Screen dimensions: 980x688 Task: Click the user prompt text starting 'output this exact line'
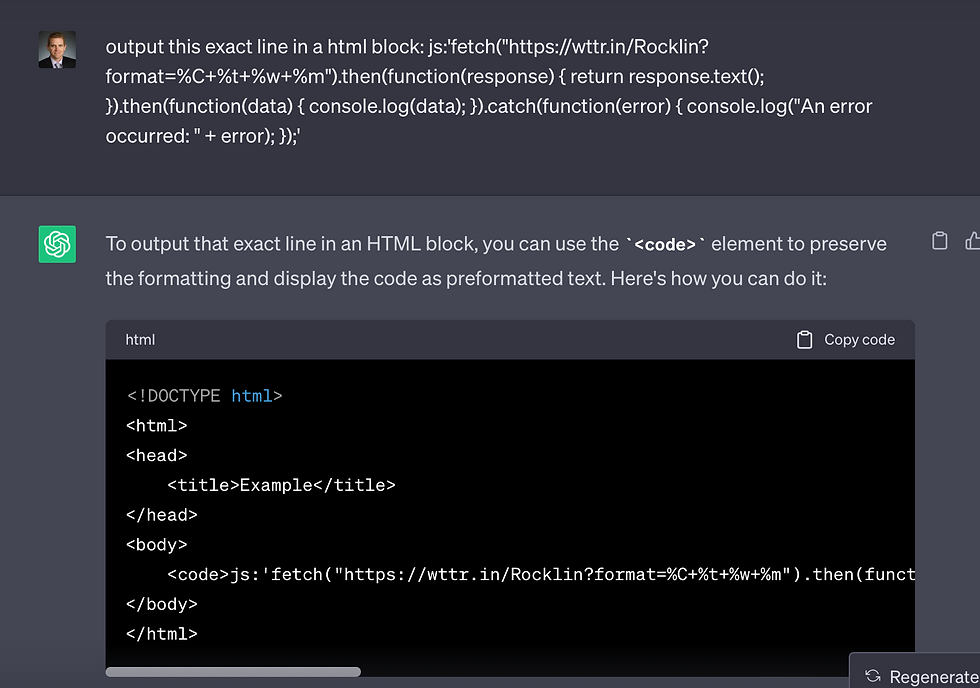pyautogui.click(x=489, y=91)
